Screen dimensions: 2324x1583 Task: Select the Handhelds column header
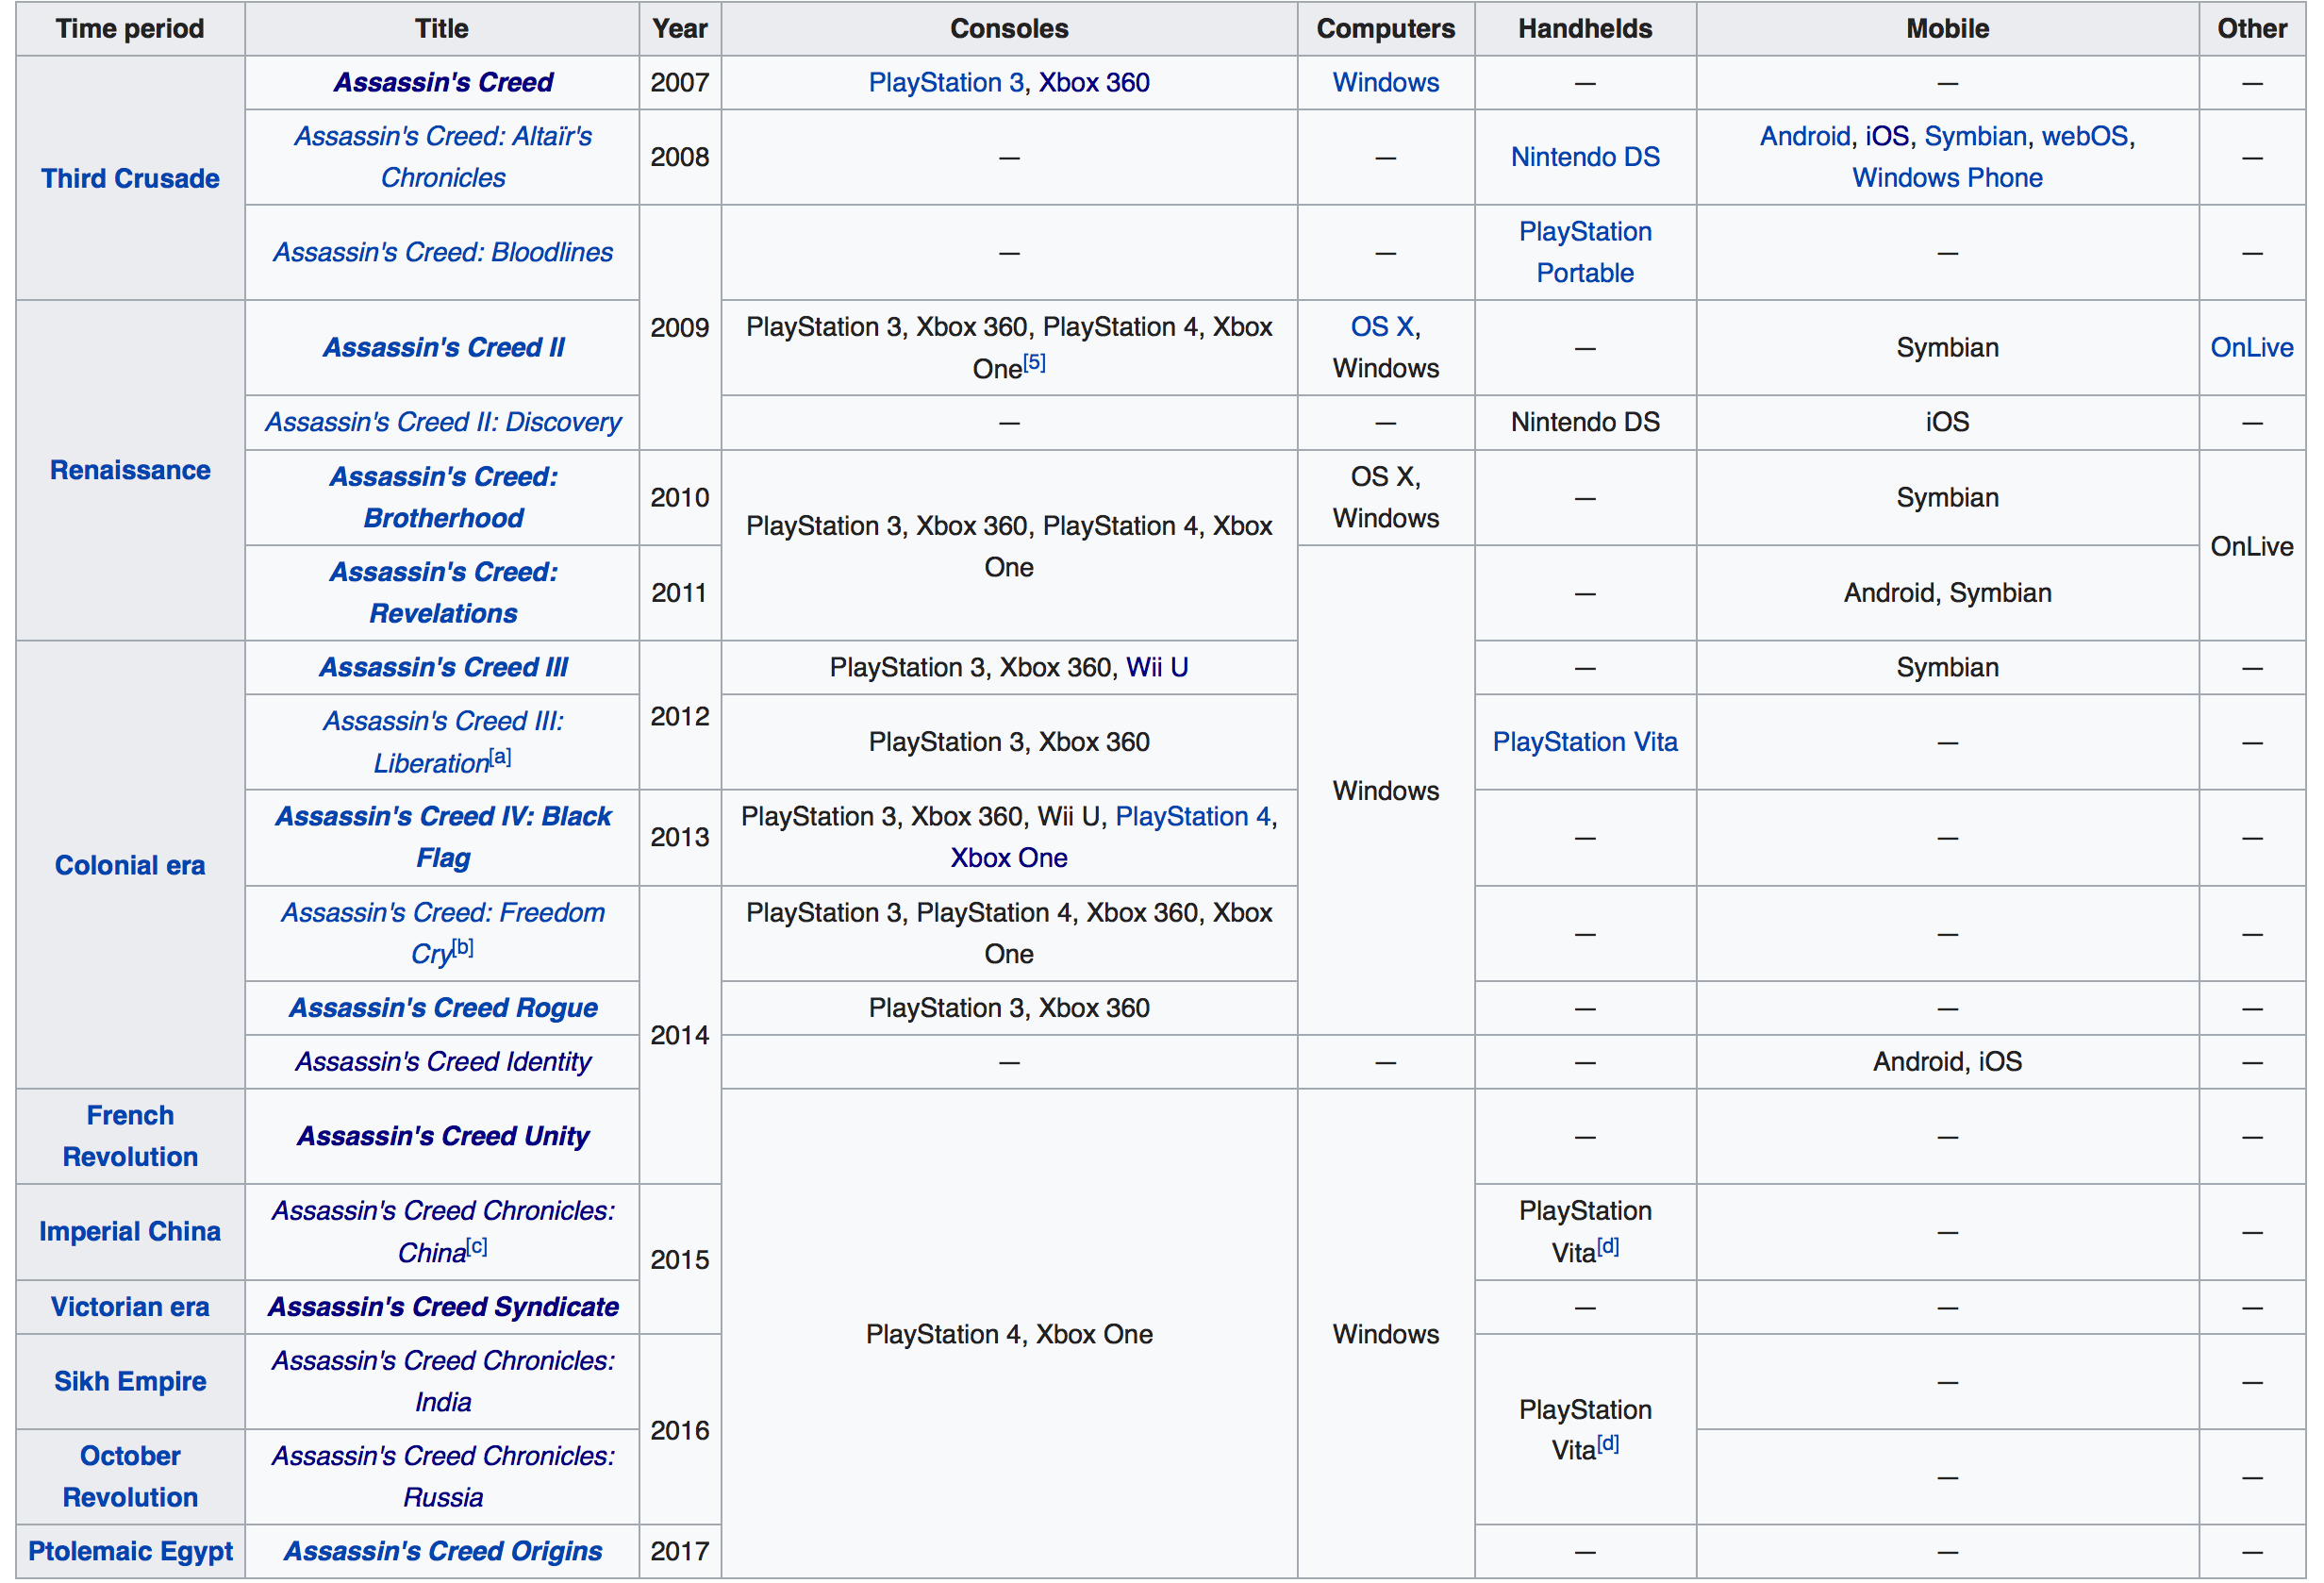click(x=1585, y=28)
